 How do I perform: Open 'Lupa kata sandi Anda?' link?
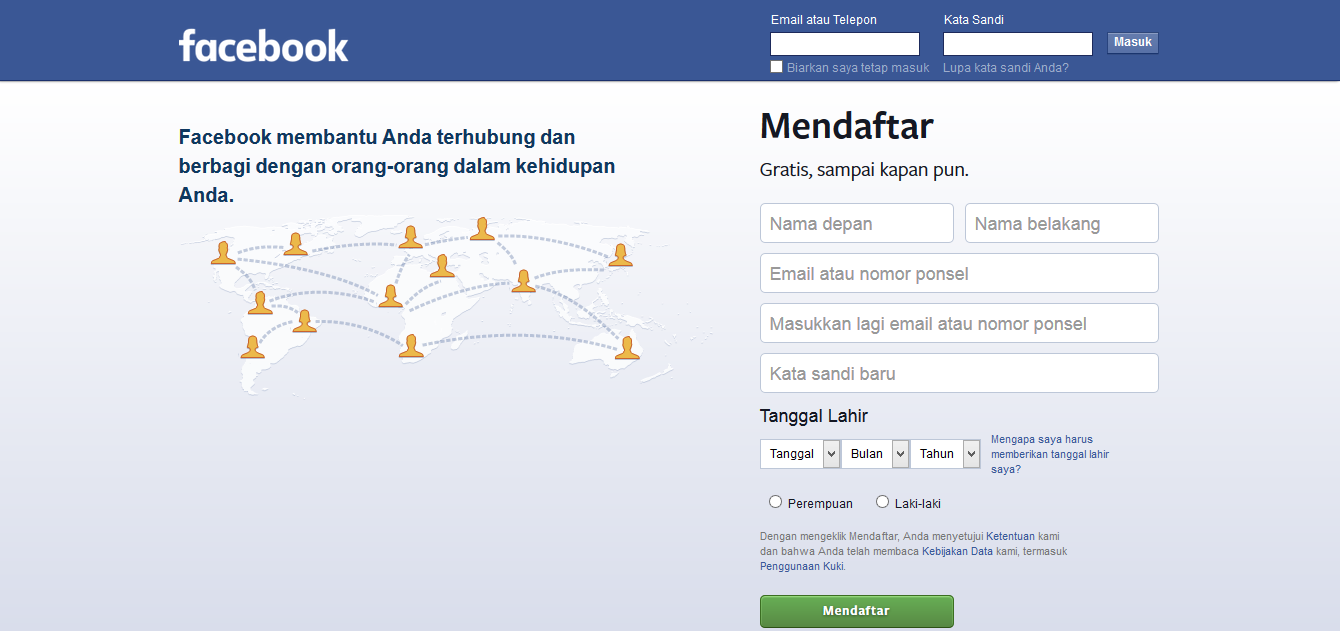tap(1005, 68)
